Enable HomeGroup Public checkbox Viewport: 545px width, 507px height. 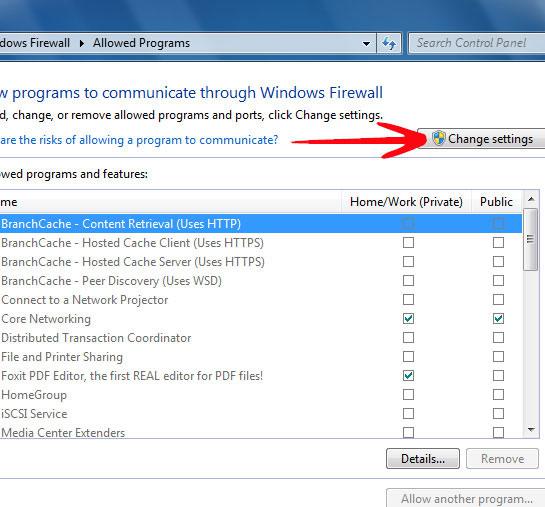point(498,395)
